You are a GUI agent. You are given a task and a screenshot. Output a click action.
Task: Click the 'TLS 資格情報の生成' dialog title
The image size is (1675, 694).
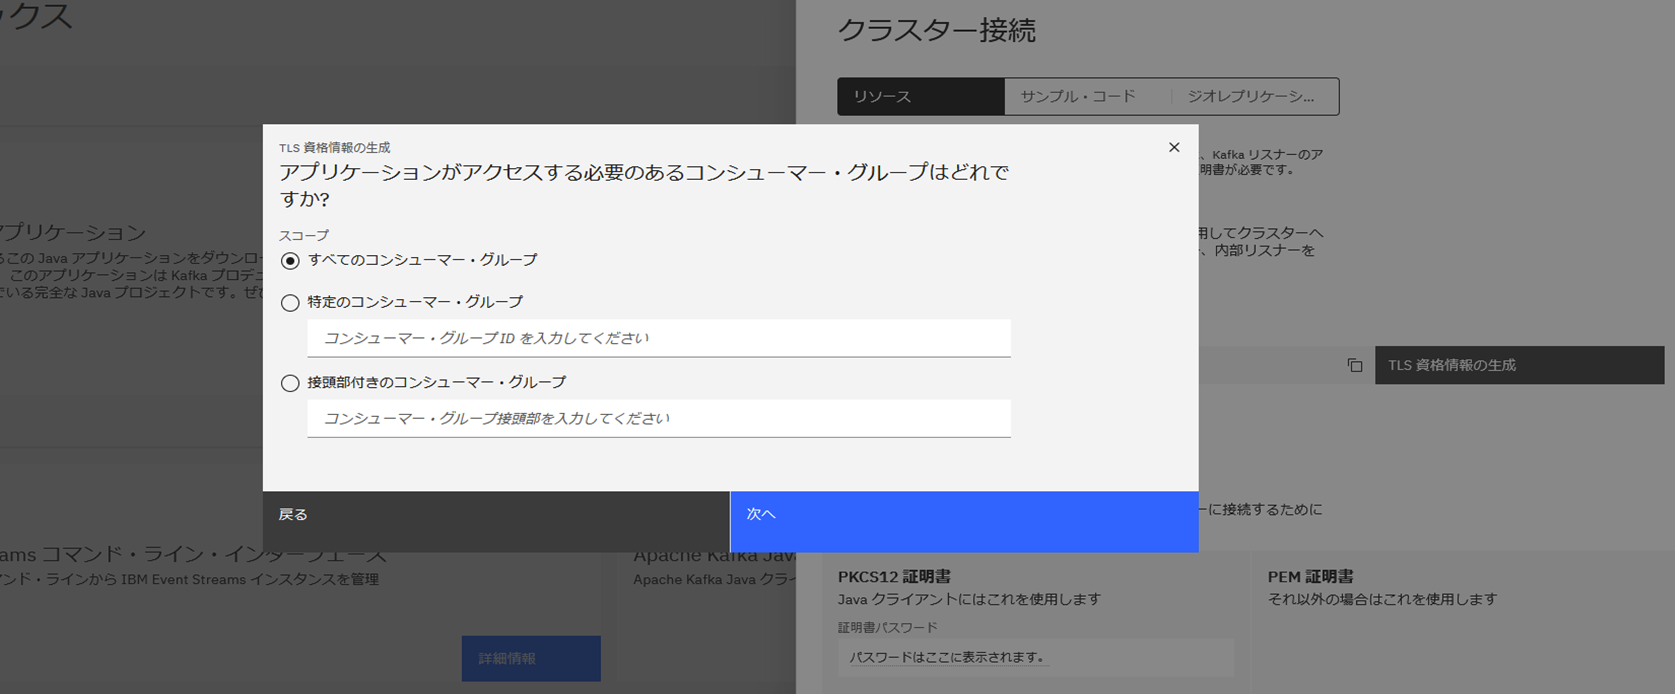[335, 147]
